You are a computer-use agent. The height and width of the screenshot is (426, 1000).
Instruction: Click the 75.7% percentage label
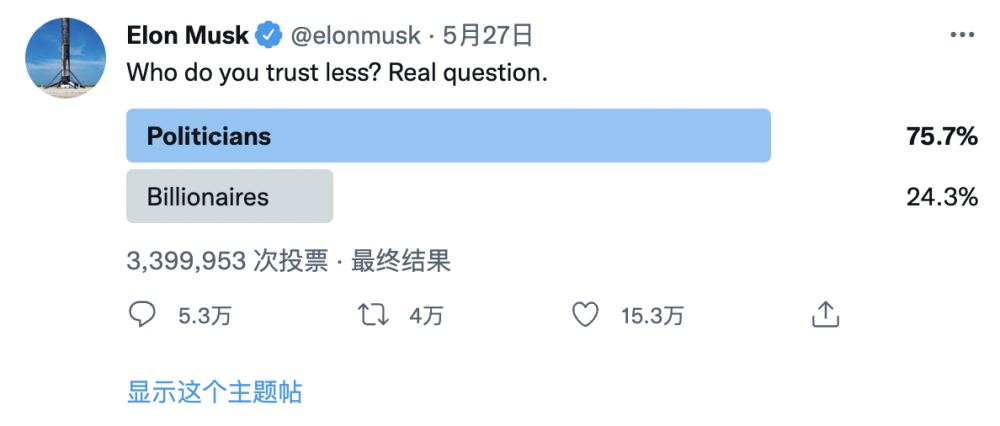pyautogui.click(x=942, y=136)
